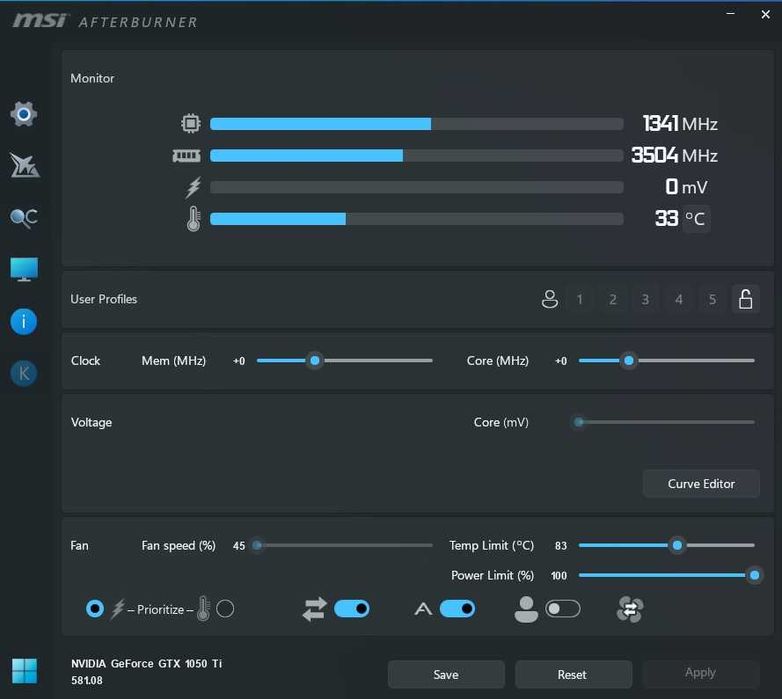Click the K icon in the sidebar
This screenshot has height=699, width=782.
point(23,373)
